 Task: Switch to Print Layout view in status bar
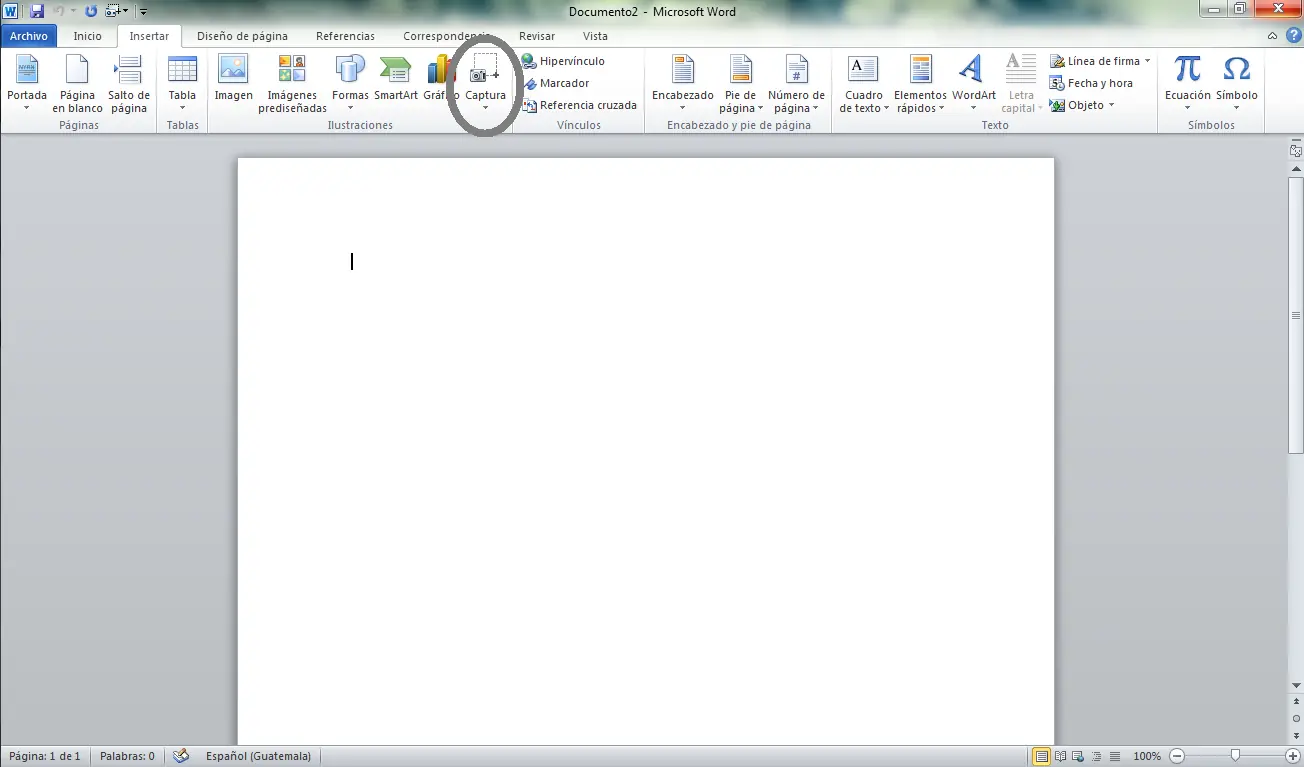pyautogui.click(x=1041, y=756)
